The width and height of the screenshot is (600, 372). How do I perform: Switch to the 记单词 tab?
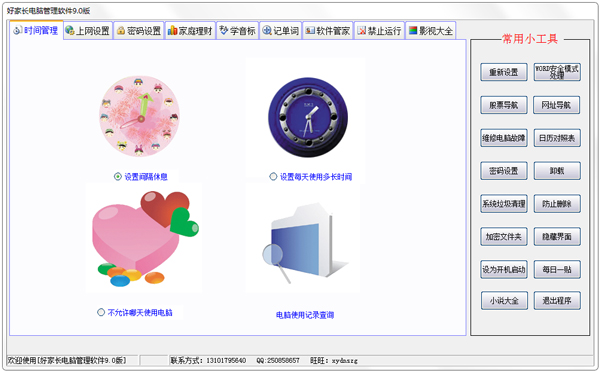click(x=281, y=31)
